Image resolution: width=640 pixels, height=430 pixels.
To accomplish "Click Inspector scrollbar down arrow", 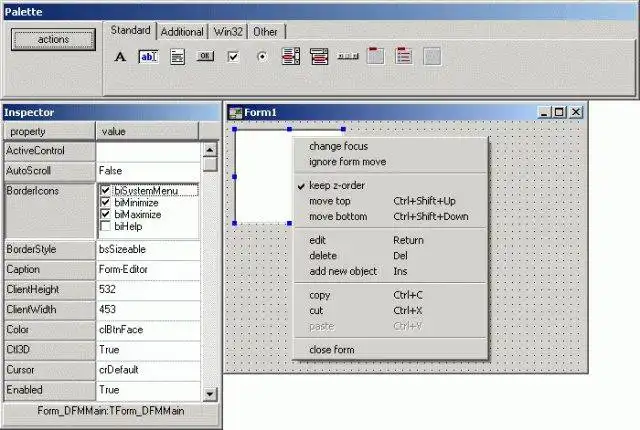I will [210, 394].
